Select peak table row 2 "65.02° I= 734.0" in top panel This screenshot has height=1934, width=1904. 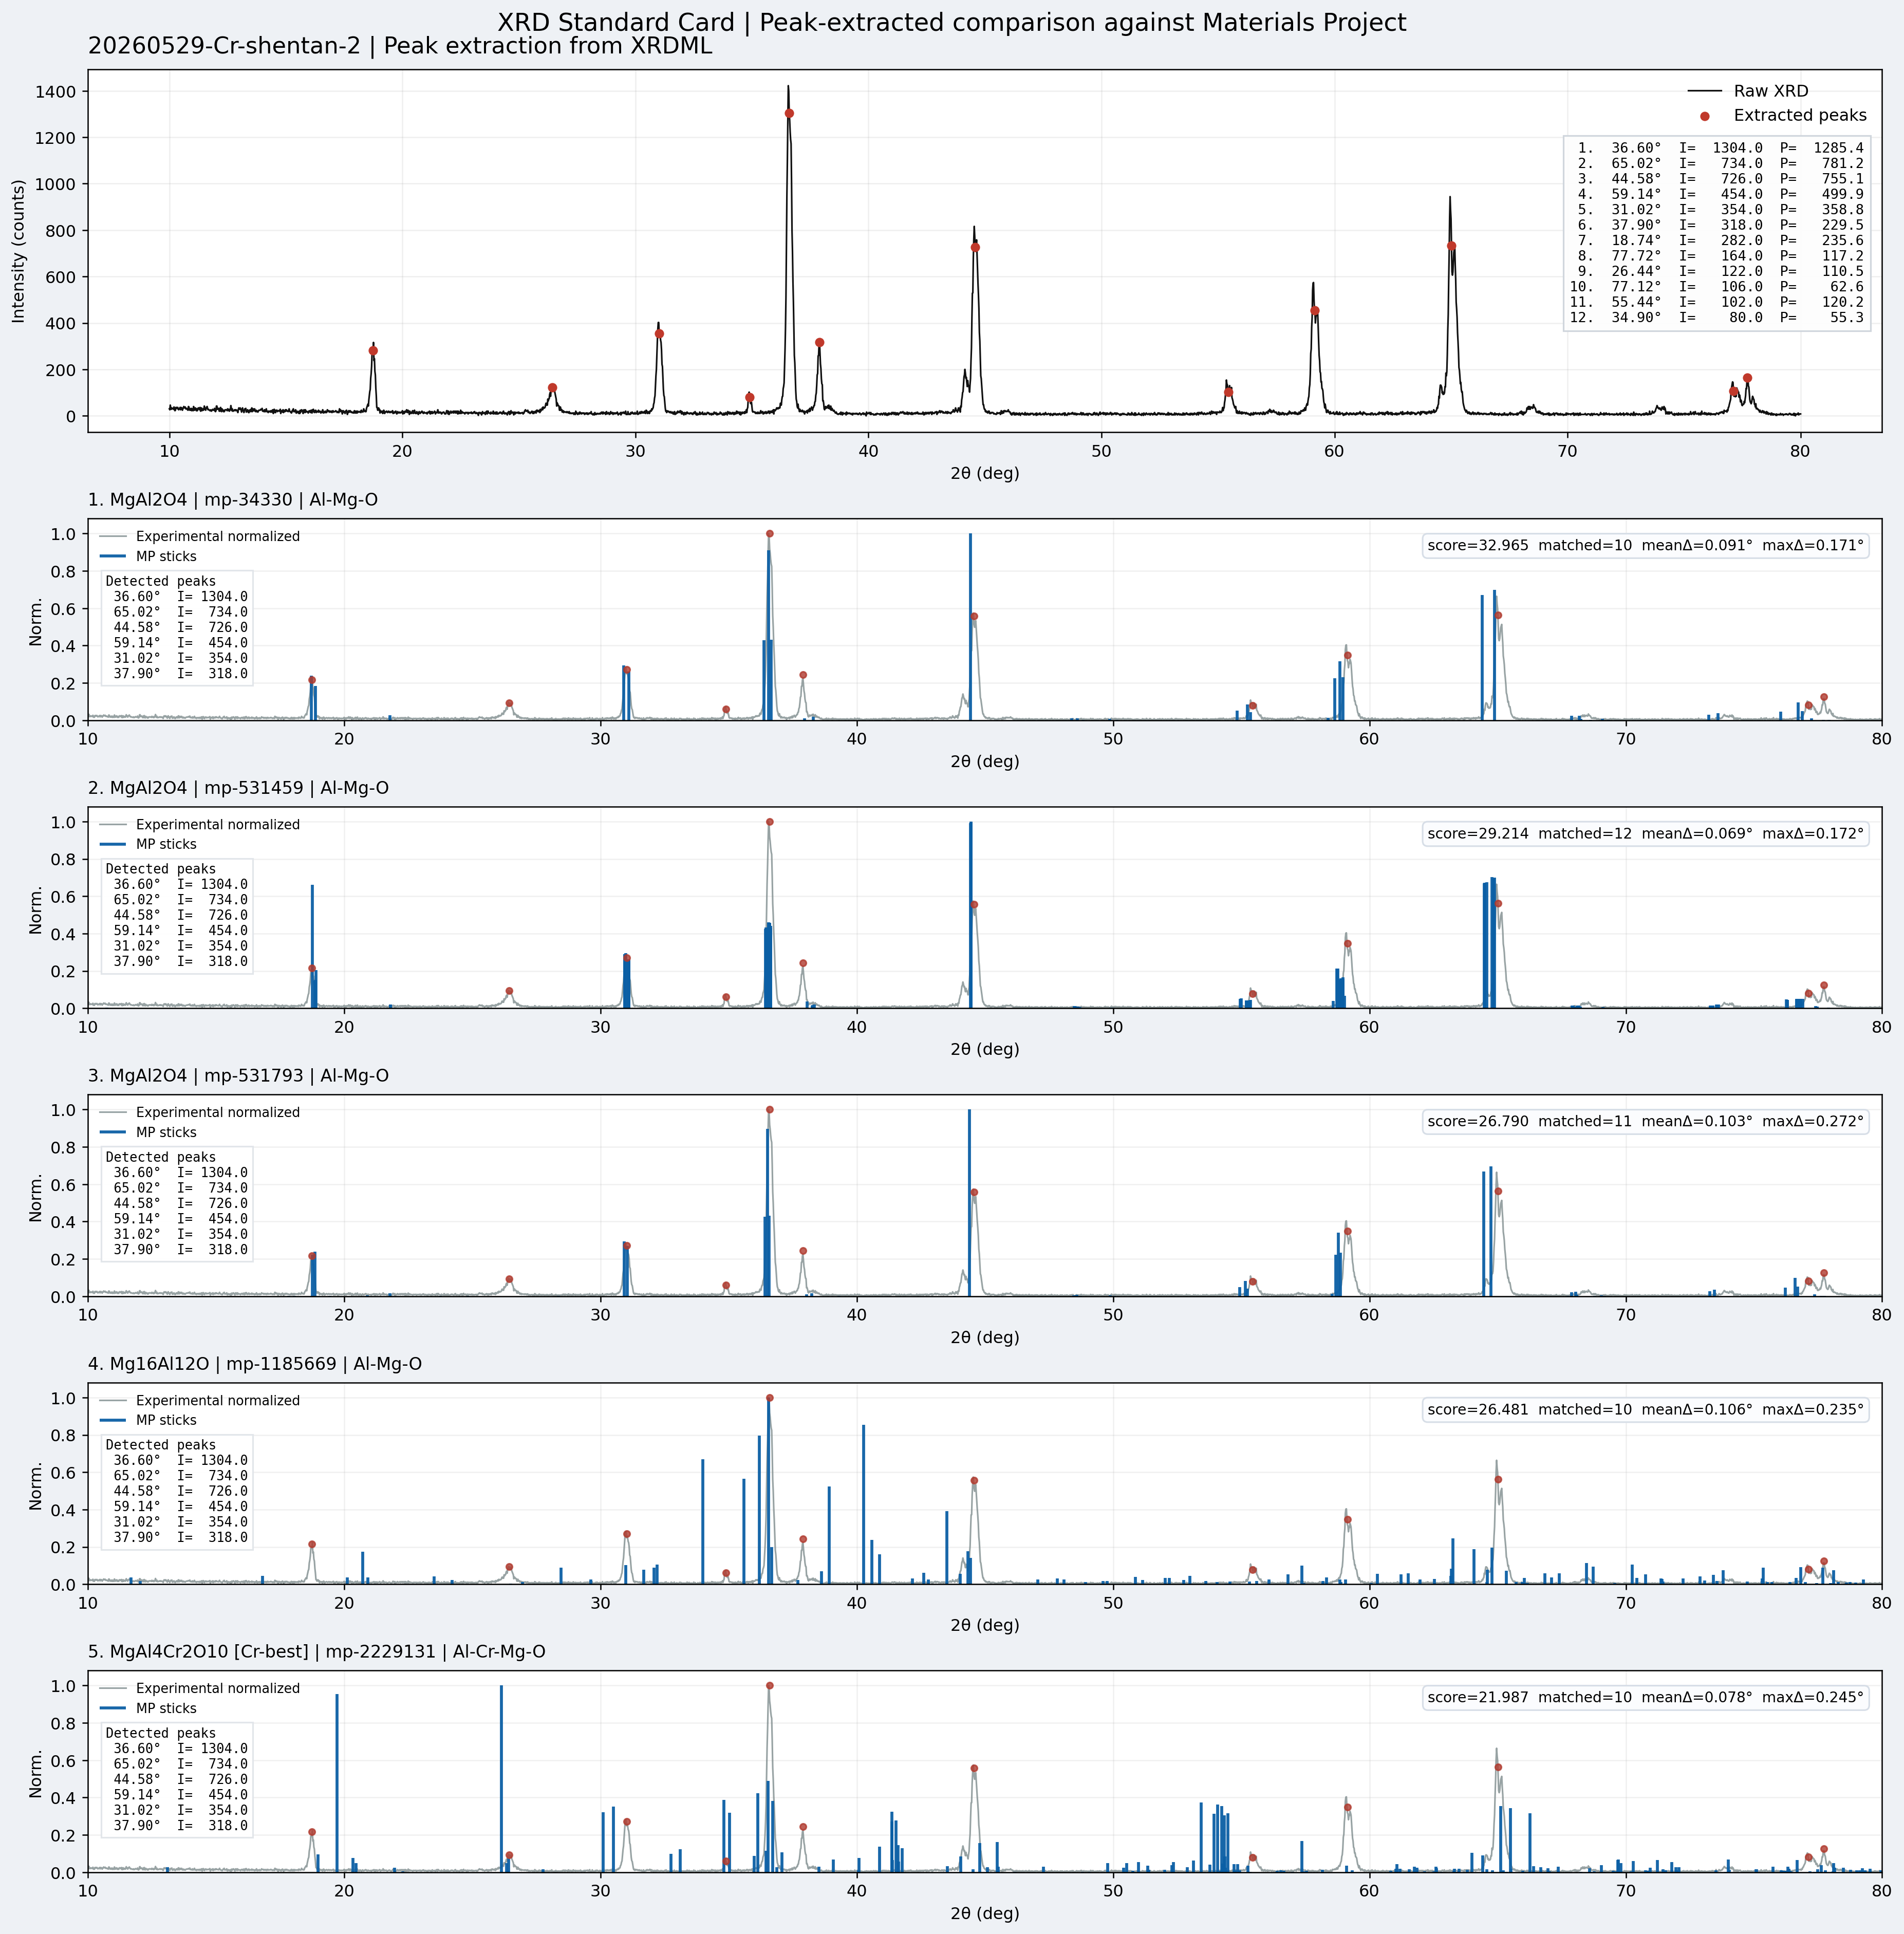[x=1716, y=163]
